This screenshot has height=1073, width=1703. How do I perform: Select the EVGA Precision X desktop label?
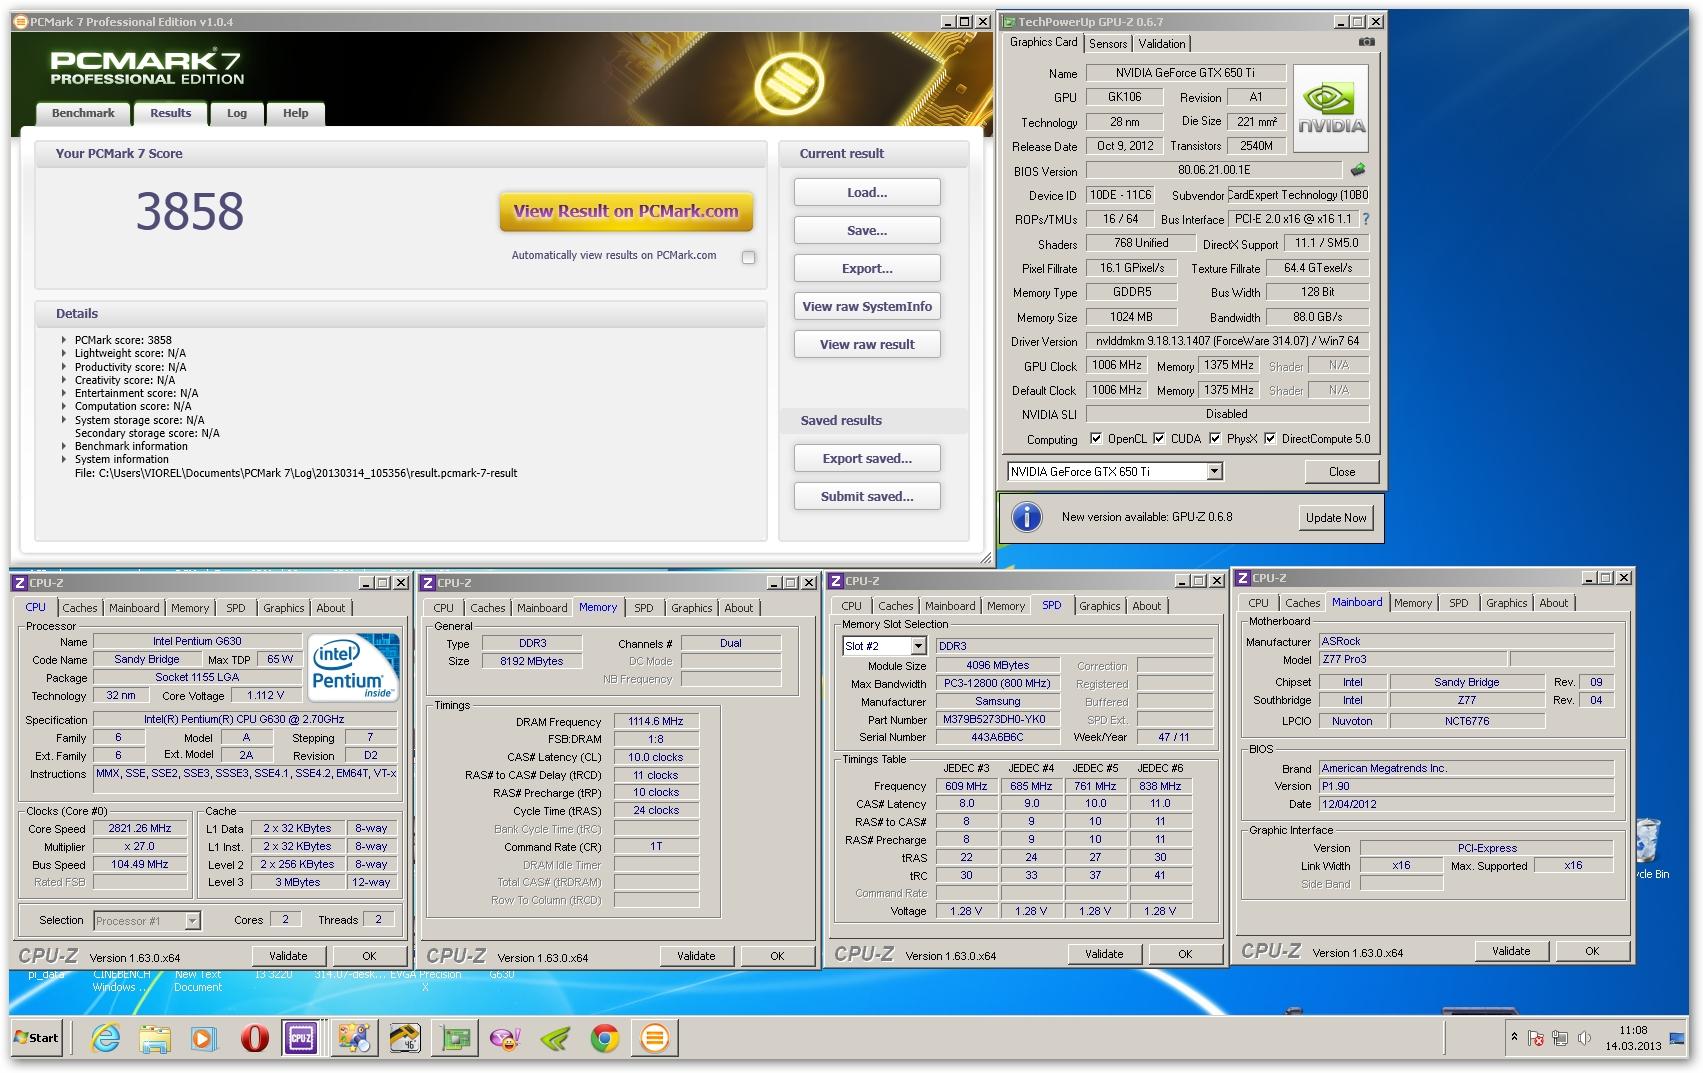click(x=425, y=980)
